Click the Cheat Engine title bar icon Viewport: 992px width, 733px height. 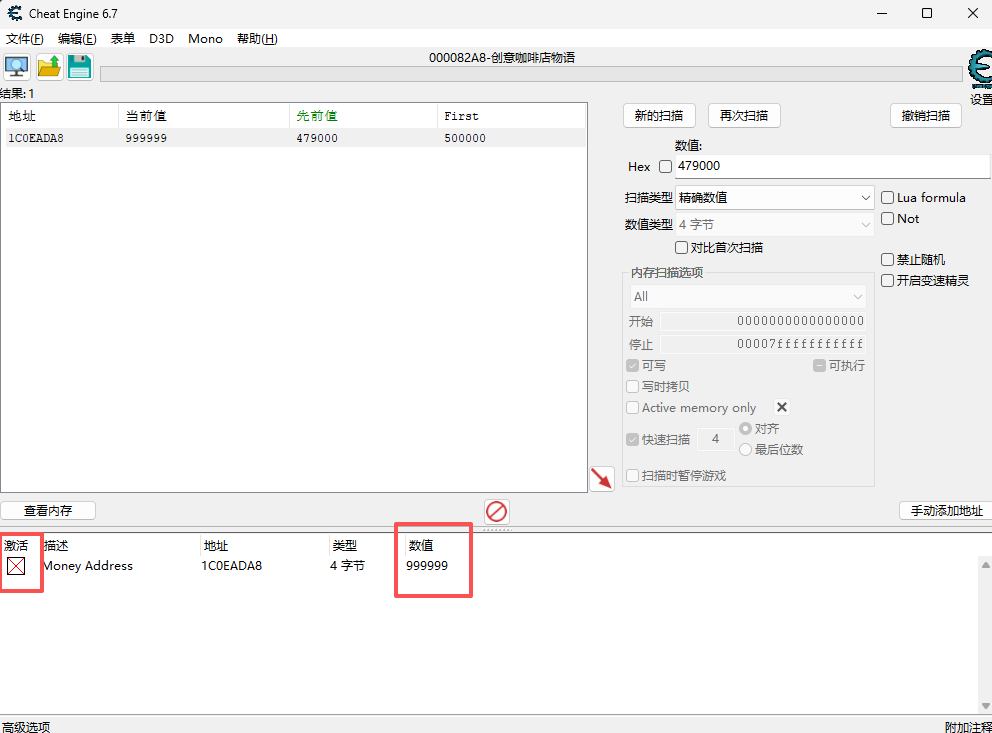coord(14,13)
